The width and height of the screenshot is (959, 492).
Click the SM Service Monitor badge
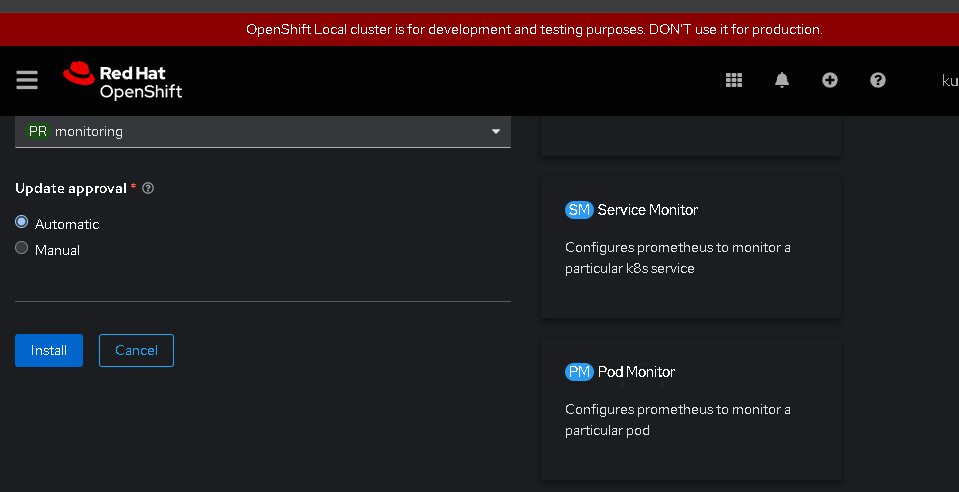coord(579,210)
